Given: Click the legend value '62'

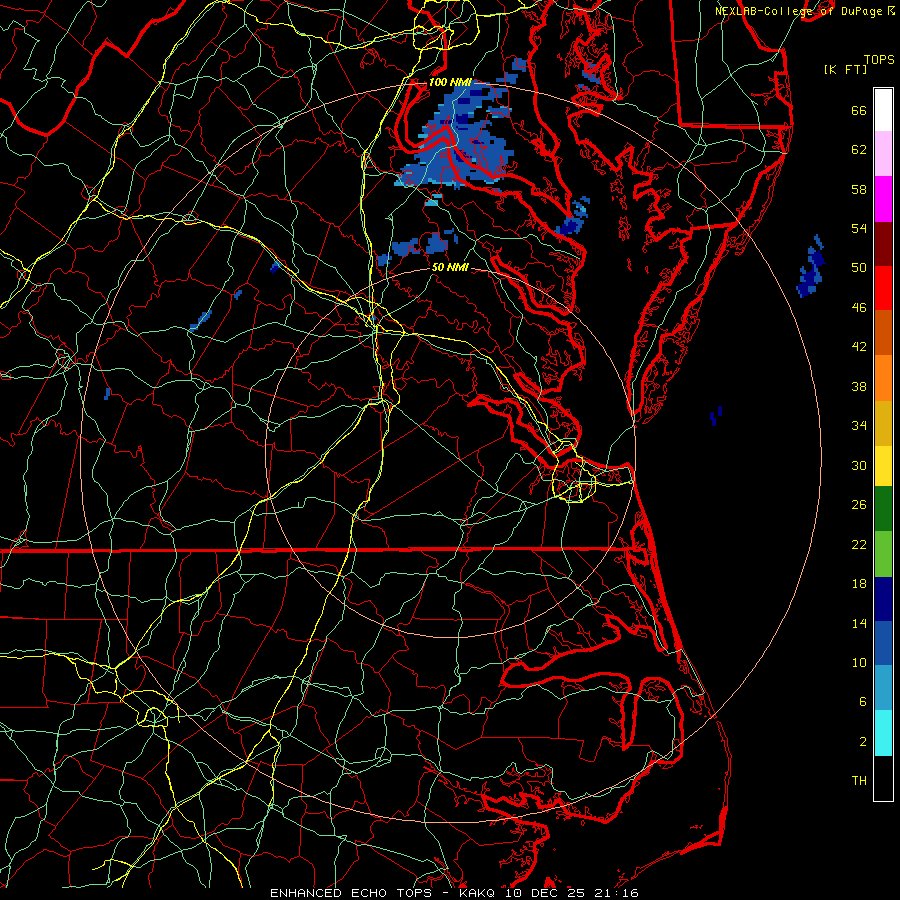Looking at the screenshot, I should [x=859, y=150].
